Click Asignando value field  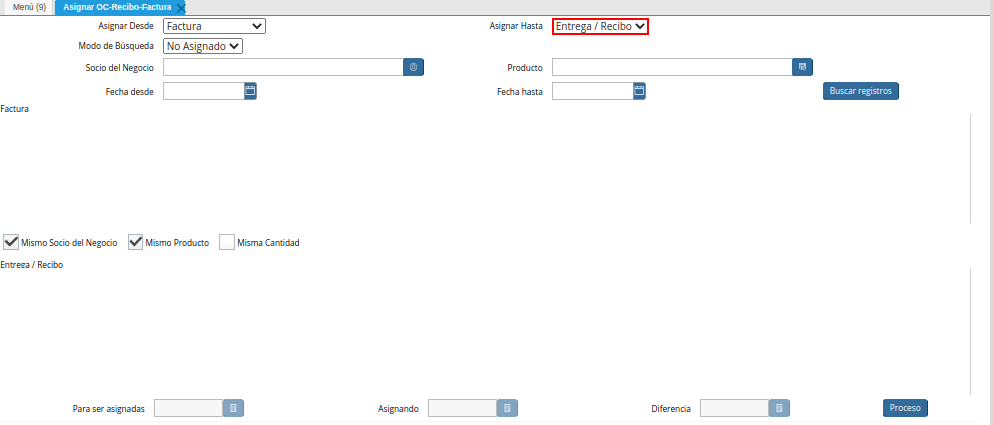click(463, 409)
